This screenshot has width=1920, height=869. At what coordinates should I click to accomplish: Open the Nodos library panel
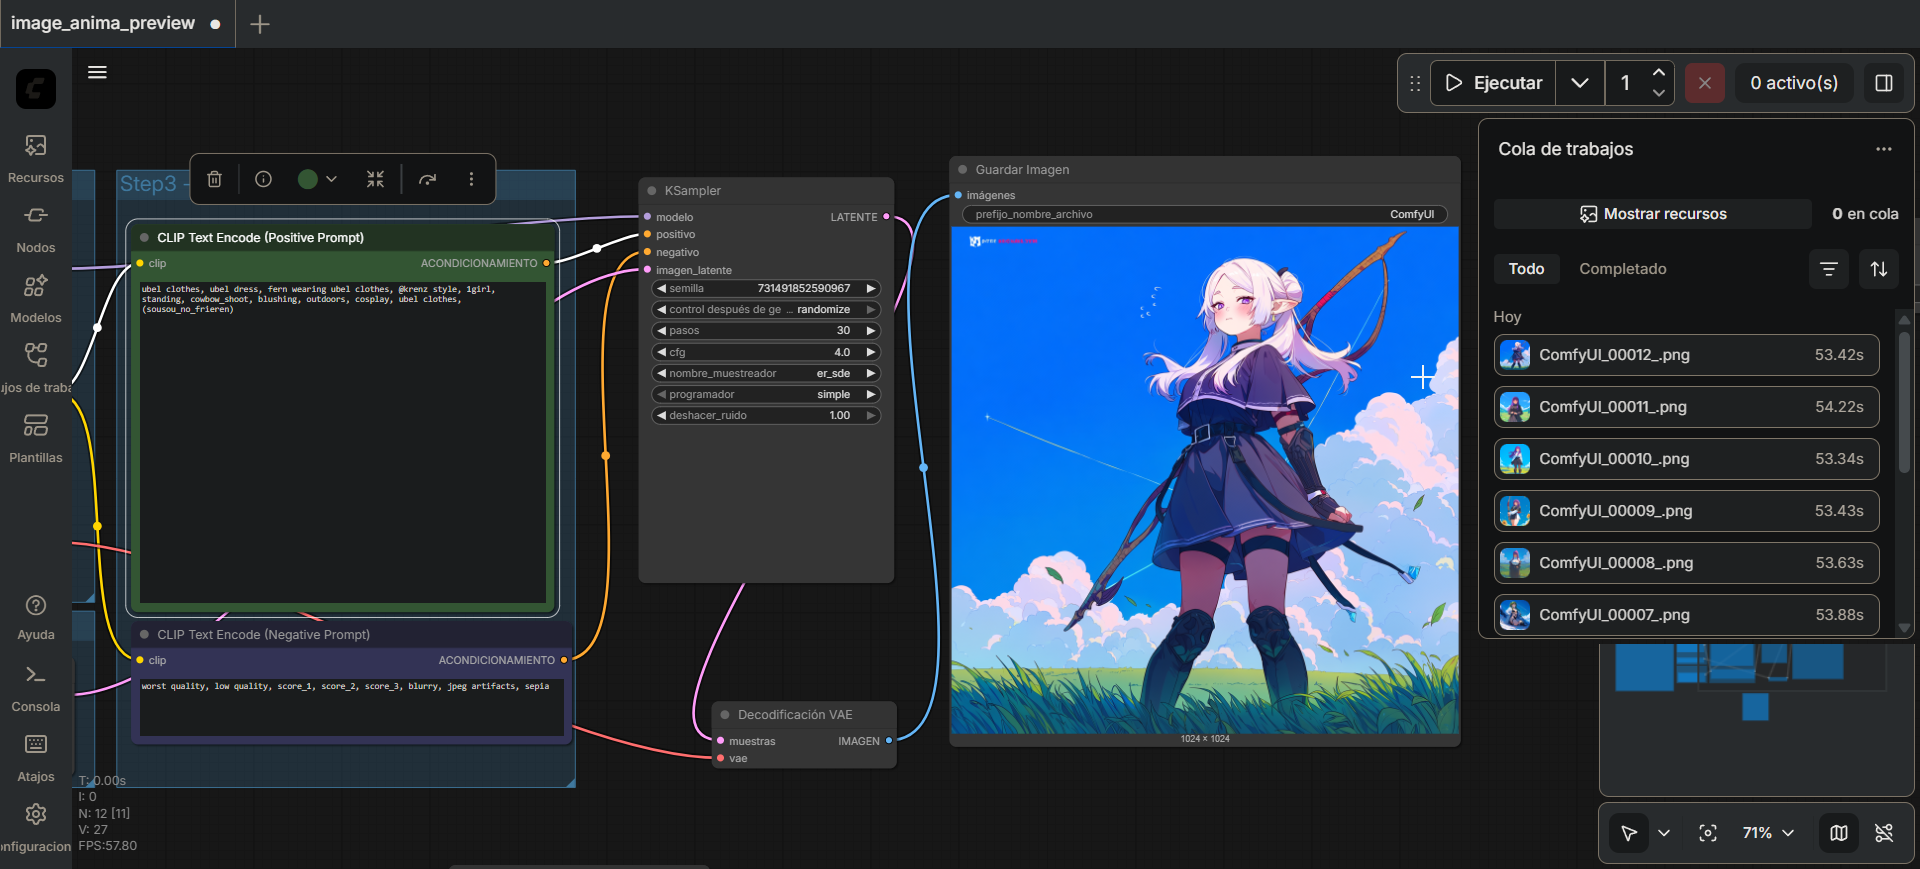pos(36,228)
